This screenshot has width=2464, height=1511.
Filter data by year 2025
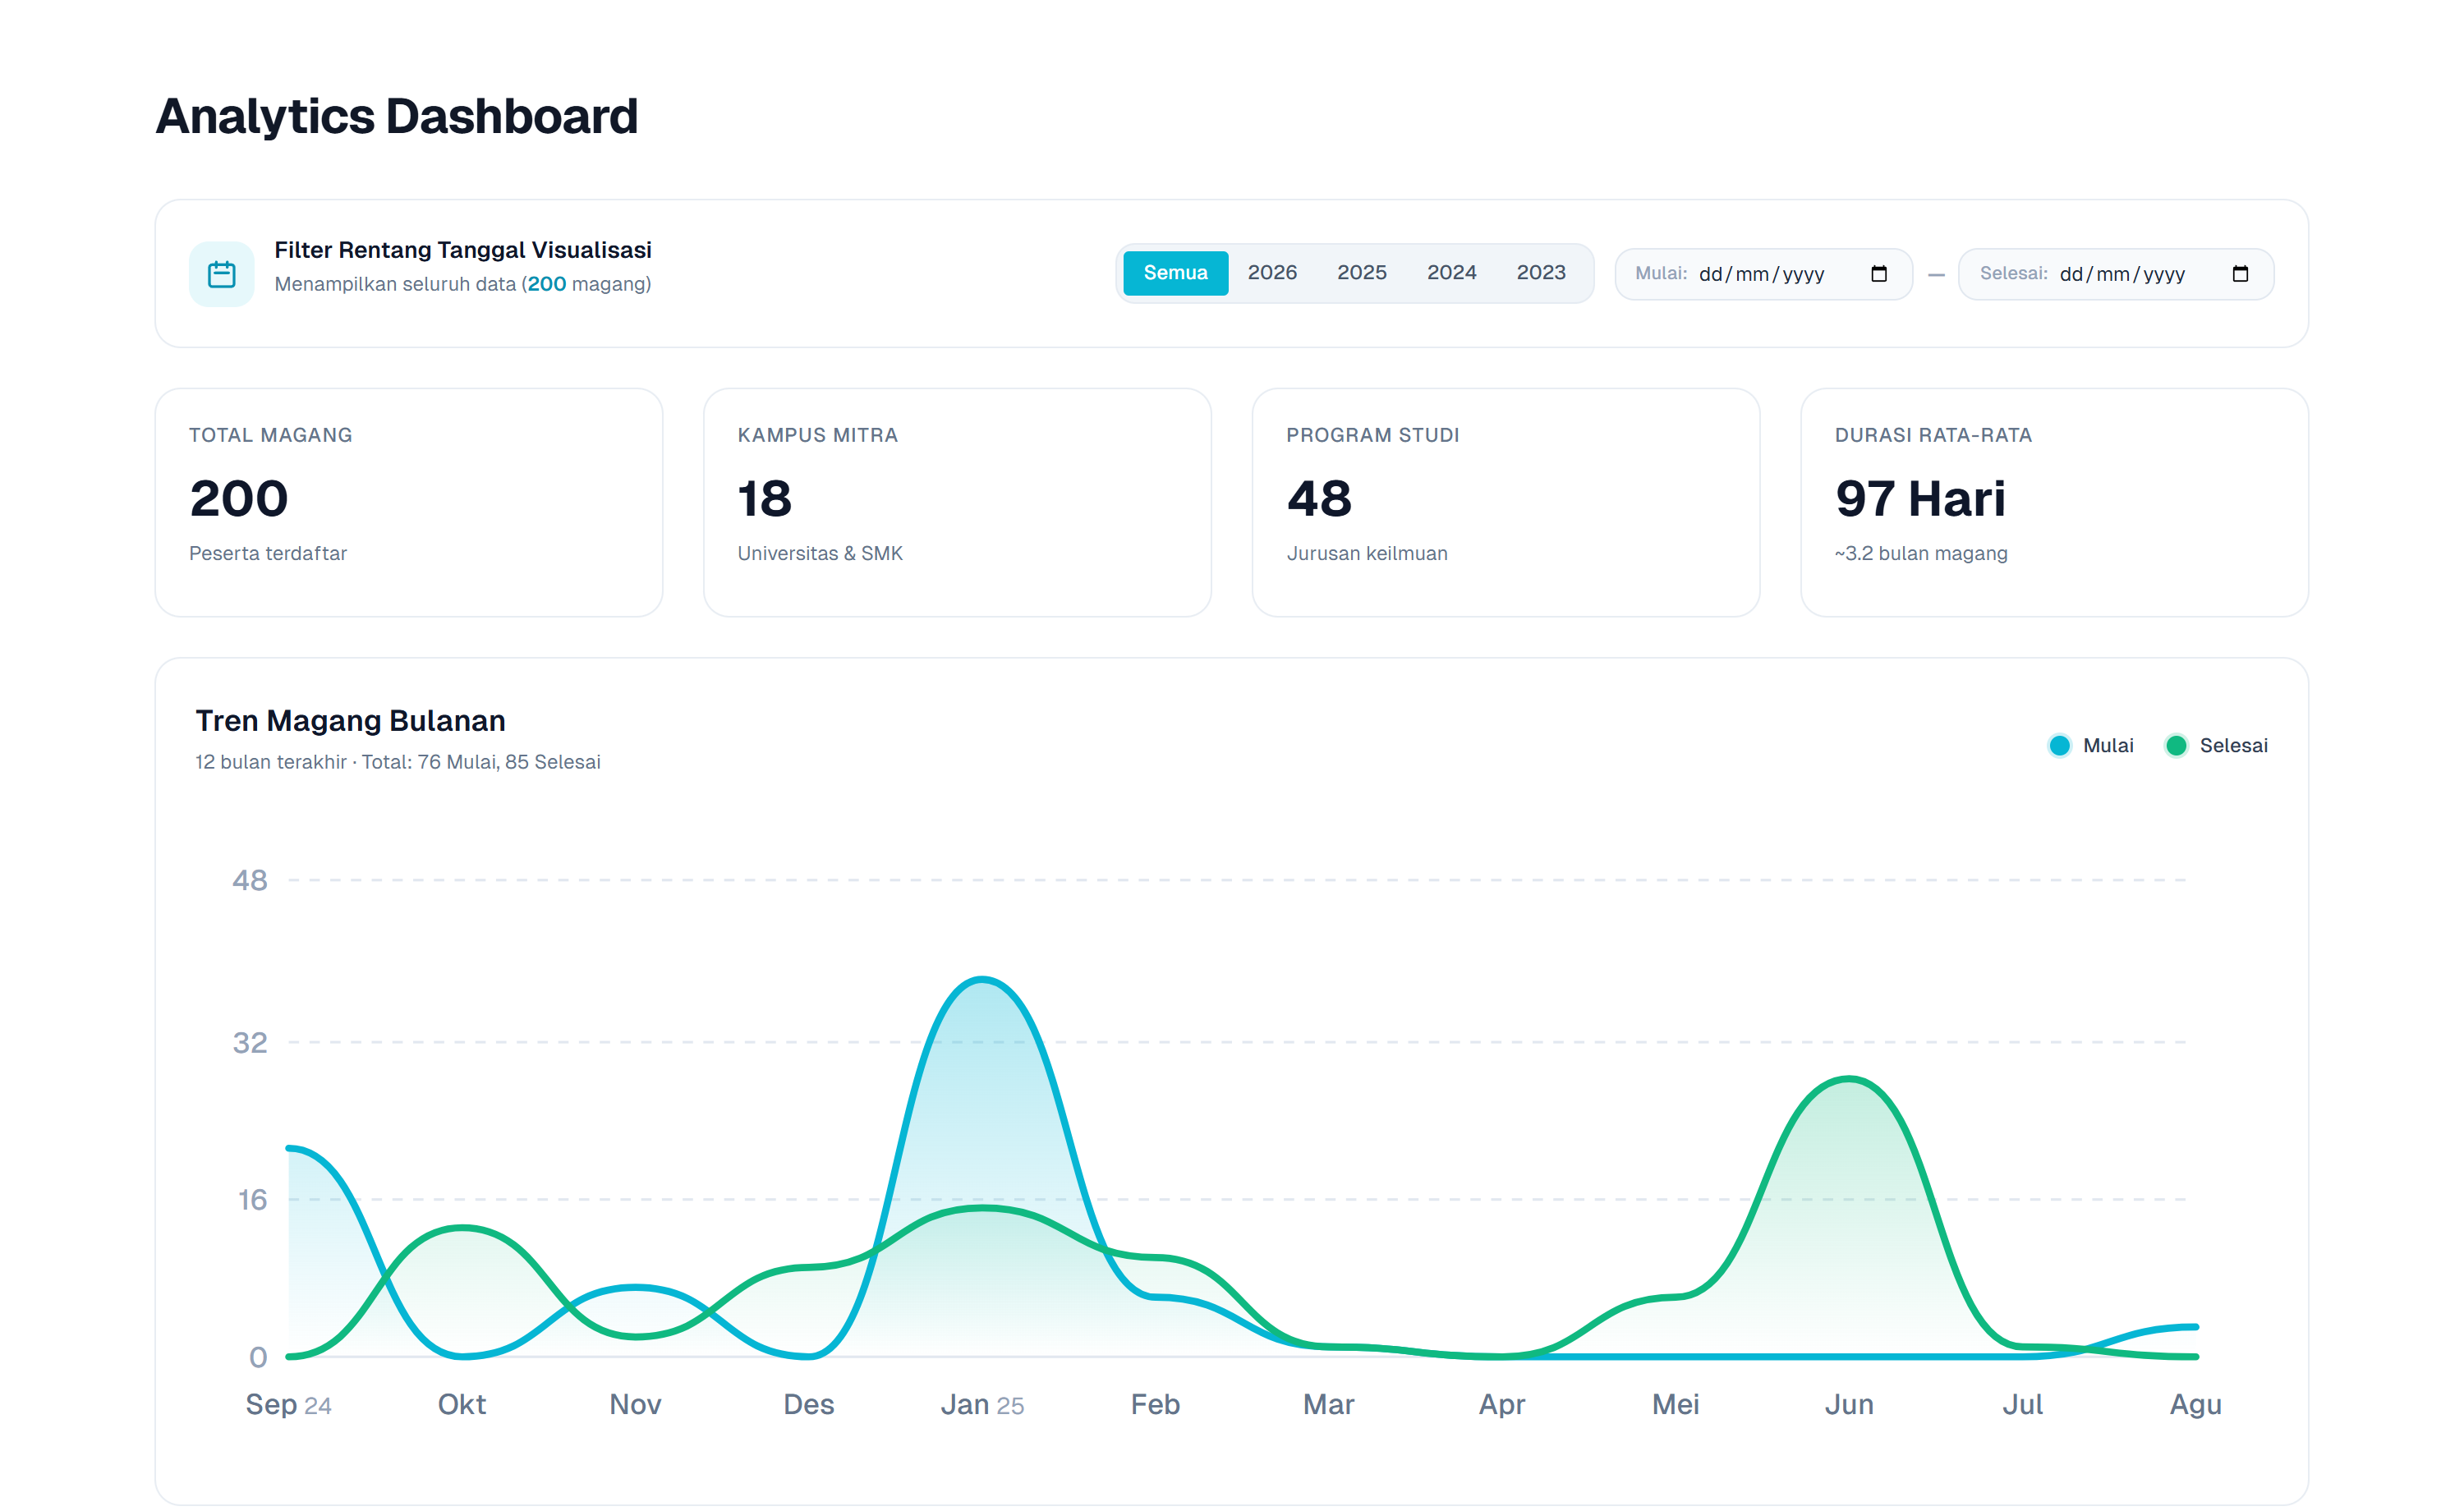(x=1361, y=273)
